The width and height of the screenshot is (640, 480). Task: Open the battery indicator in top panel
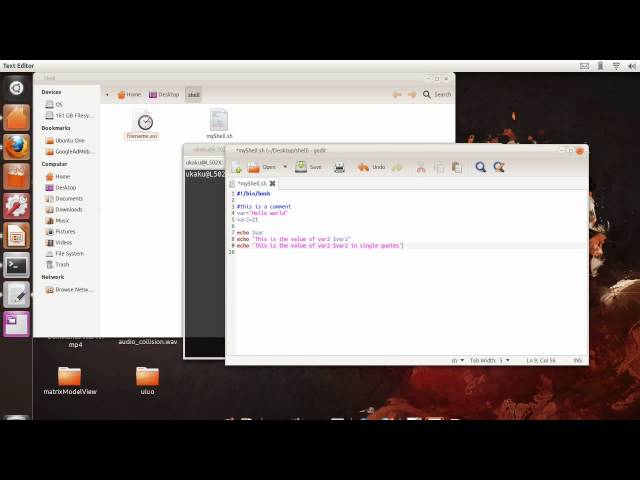(600, 66)
